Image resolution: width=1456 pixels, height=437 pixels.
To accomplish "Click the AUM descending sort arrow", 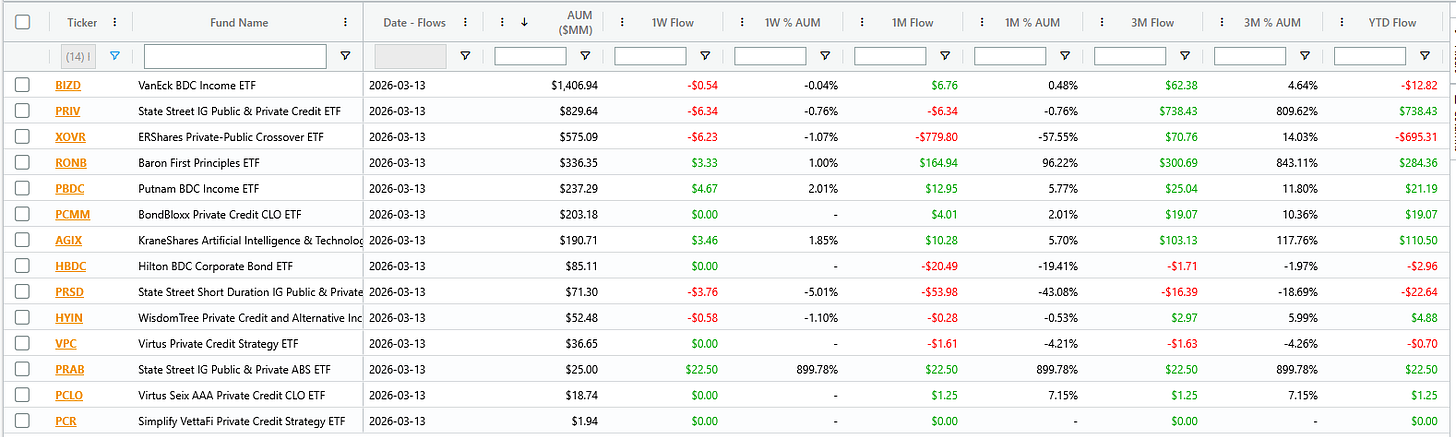I will click(525, 22).
